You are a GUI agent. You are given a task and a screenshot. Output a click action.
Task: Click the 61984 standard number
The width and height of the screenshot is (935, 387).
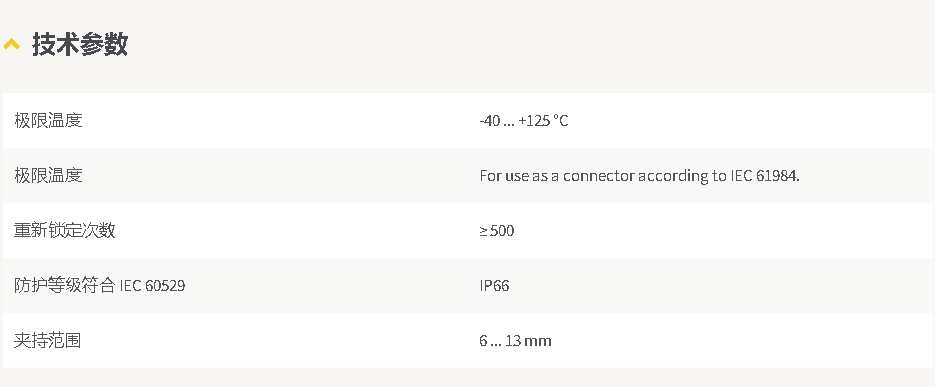point(778,175)
